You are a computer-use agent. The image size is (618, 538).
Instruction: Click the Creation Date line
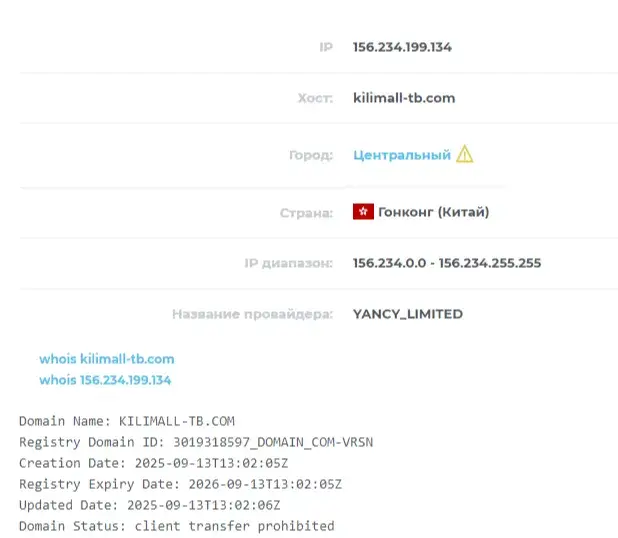[154, 463]
